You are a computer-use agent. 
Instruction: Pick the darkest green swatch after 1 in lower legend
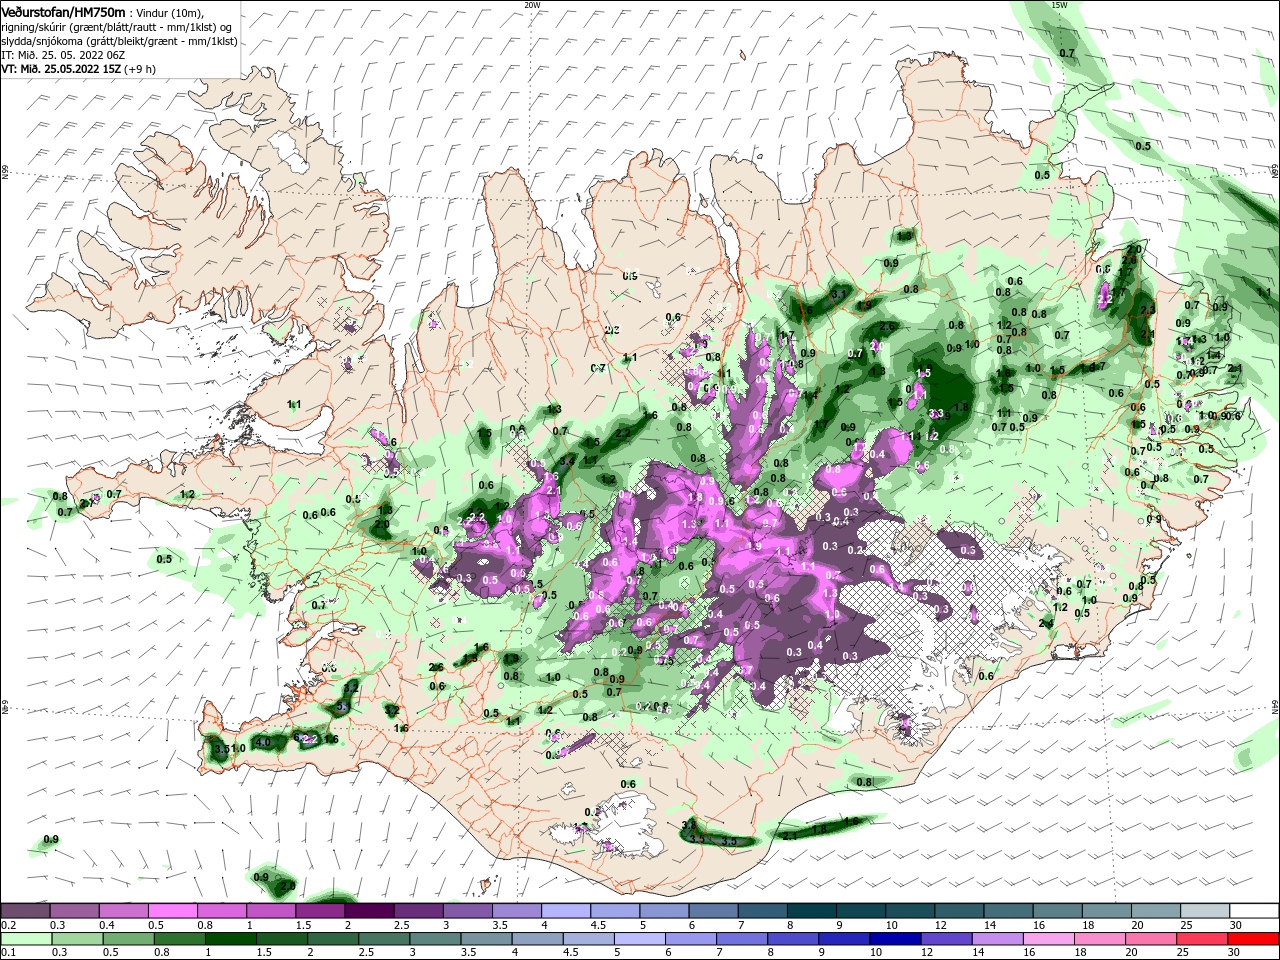230,939
